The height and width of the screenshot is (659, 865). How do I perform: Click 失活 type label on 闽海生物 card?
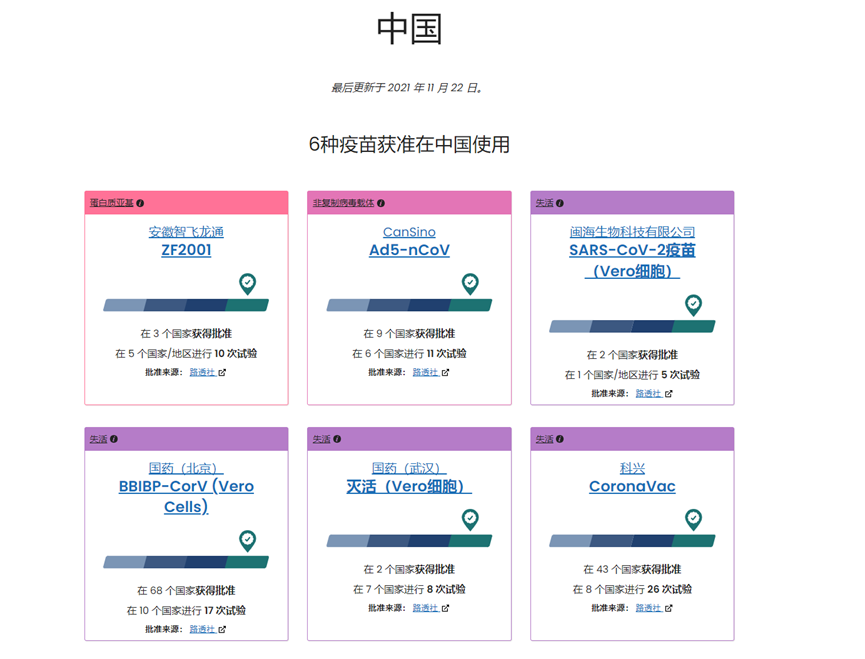point(544,203)
